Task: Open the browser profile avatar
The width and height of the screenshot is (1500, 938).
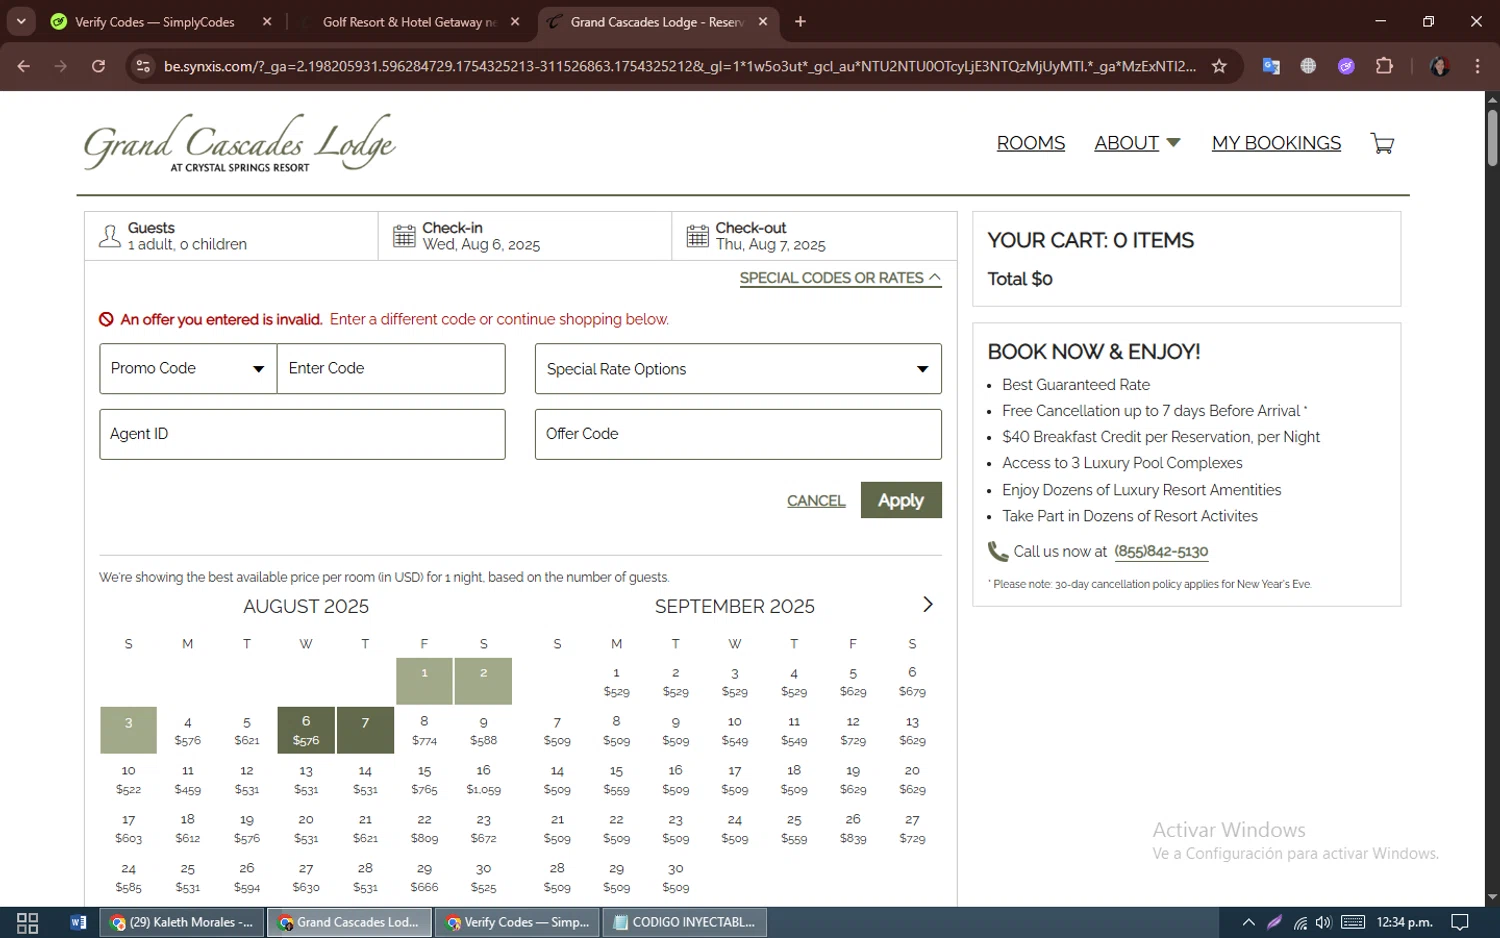Action: click(x=1440, y=66)
